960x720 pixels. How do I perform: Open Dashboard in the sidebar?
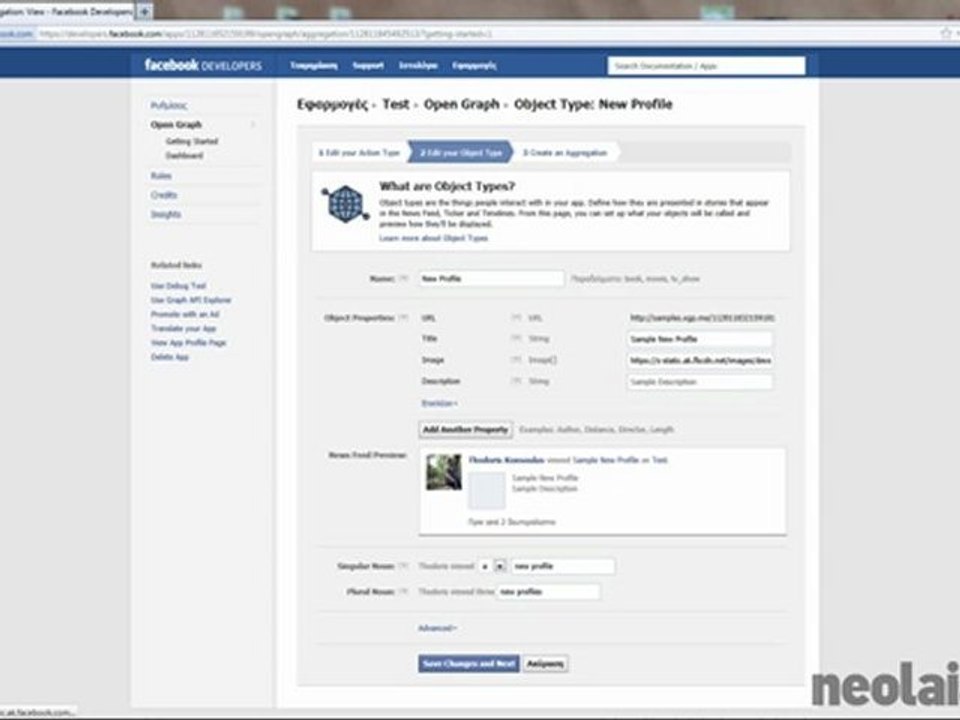pos(184,156)
